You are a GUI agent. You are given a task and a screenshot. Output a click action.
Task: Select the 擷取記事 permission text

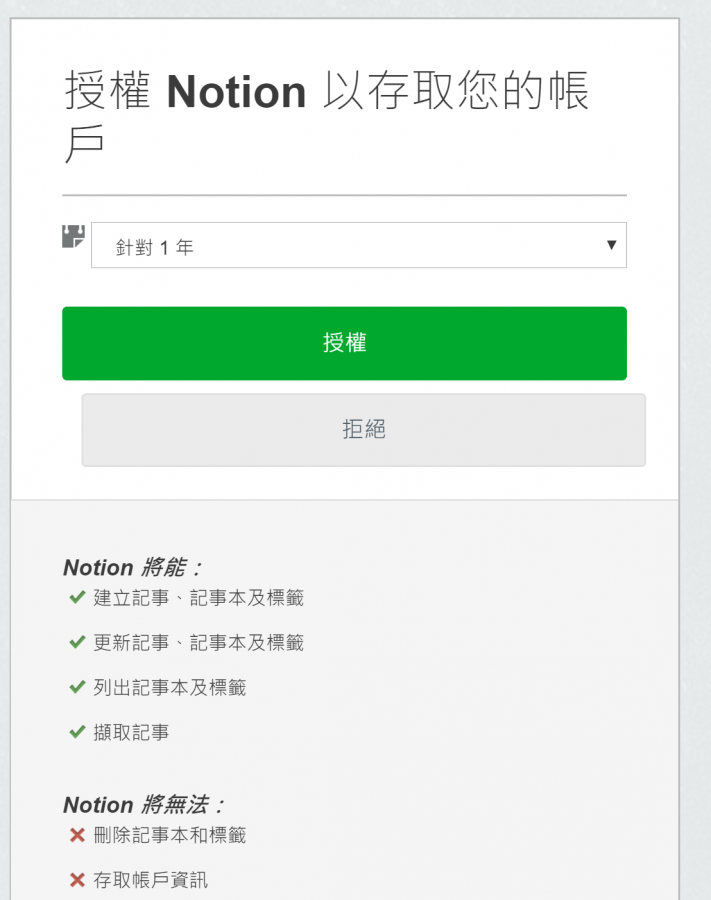pyautogui.click(x=131, y=732)
